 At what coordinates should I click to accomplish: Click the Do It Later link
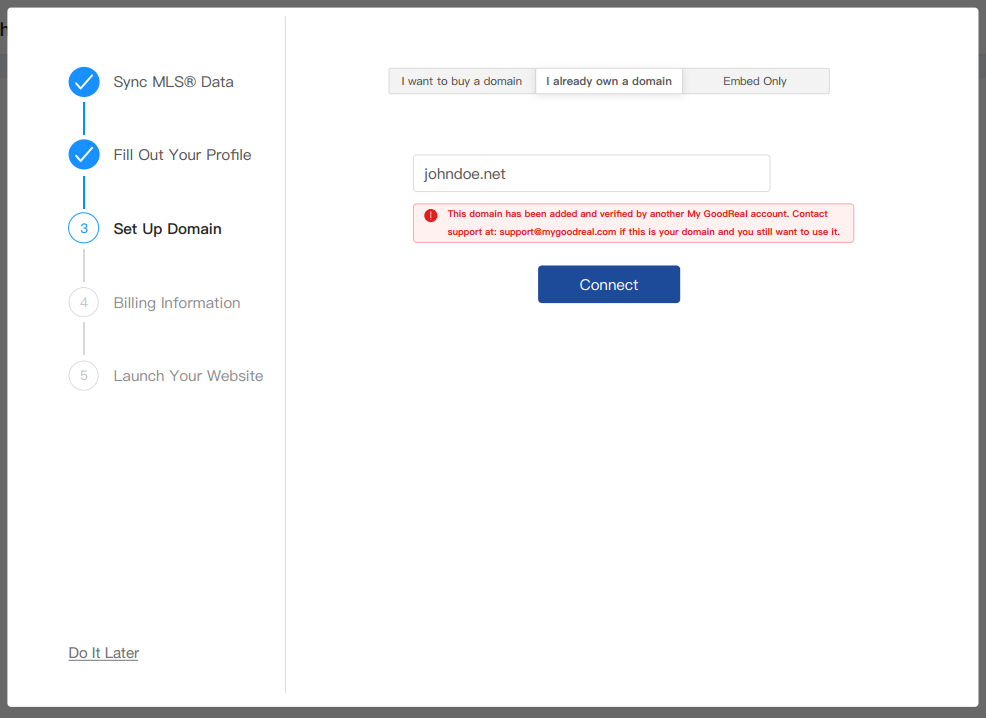click(x=103, y=652)
